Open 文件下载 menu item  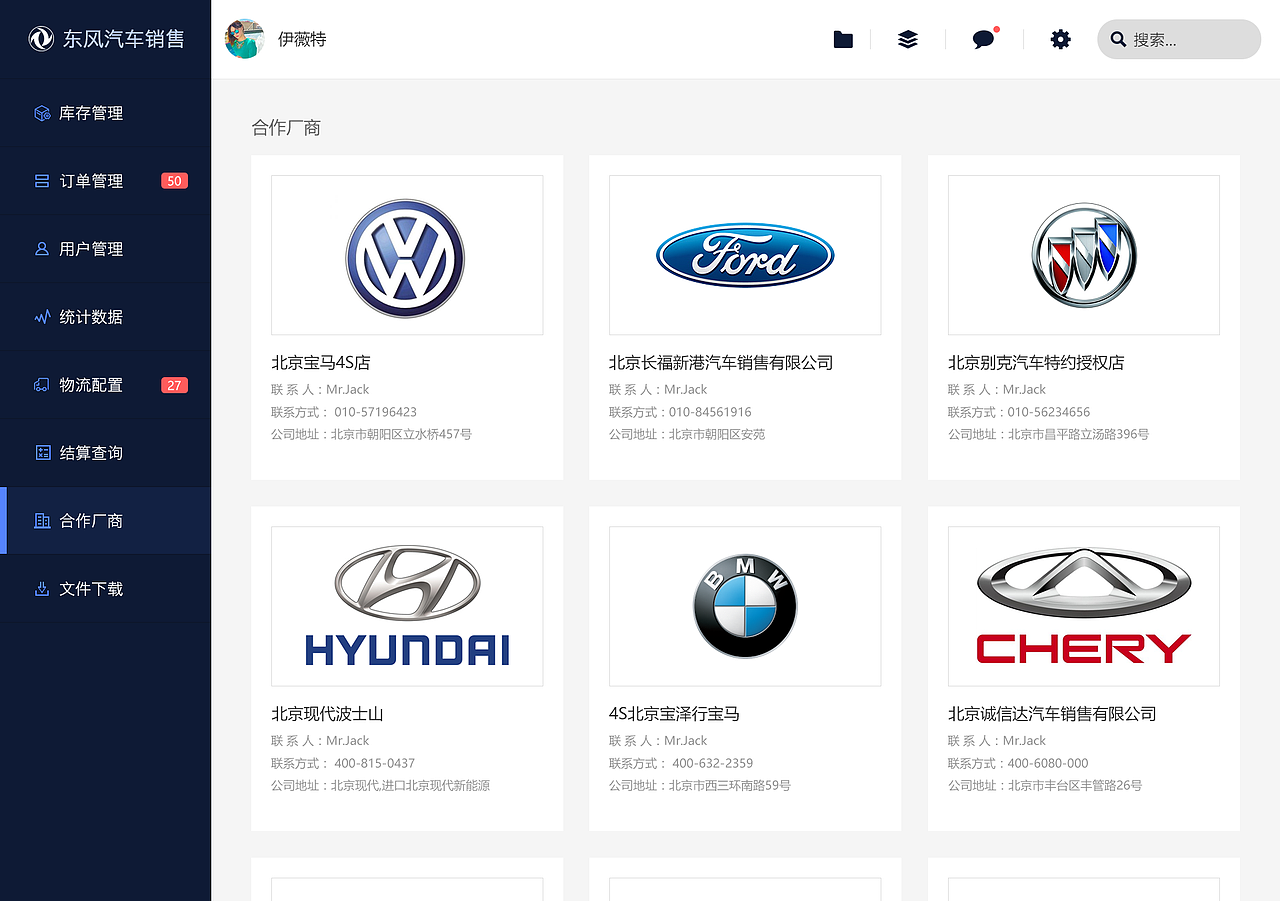pyautogui.click(x=106, y=589)
